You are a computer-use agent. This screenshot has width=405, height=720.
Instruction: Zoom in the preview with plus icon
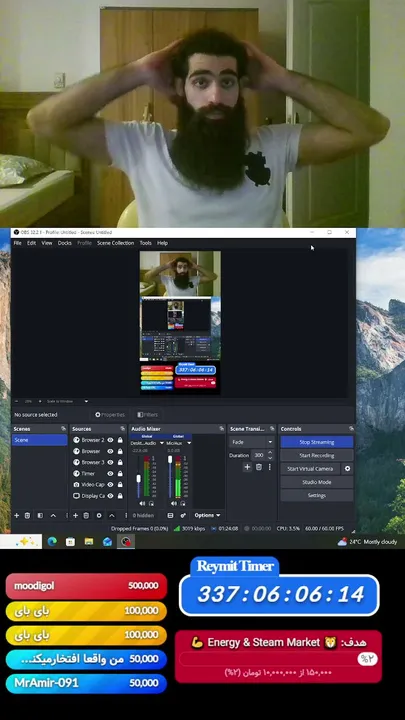pos(39,401)
